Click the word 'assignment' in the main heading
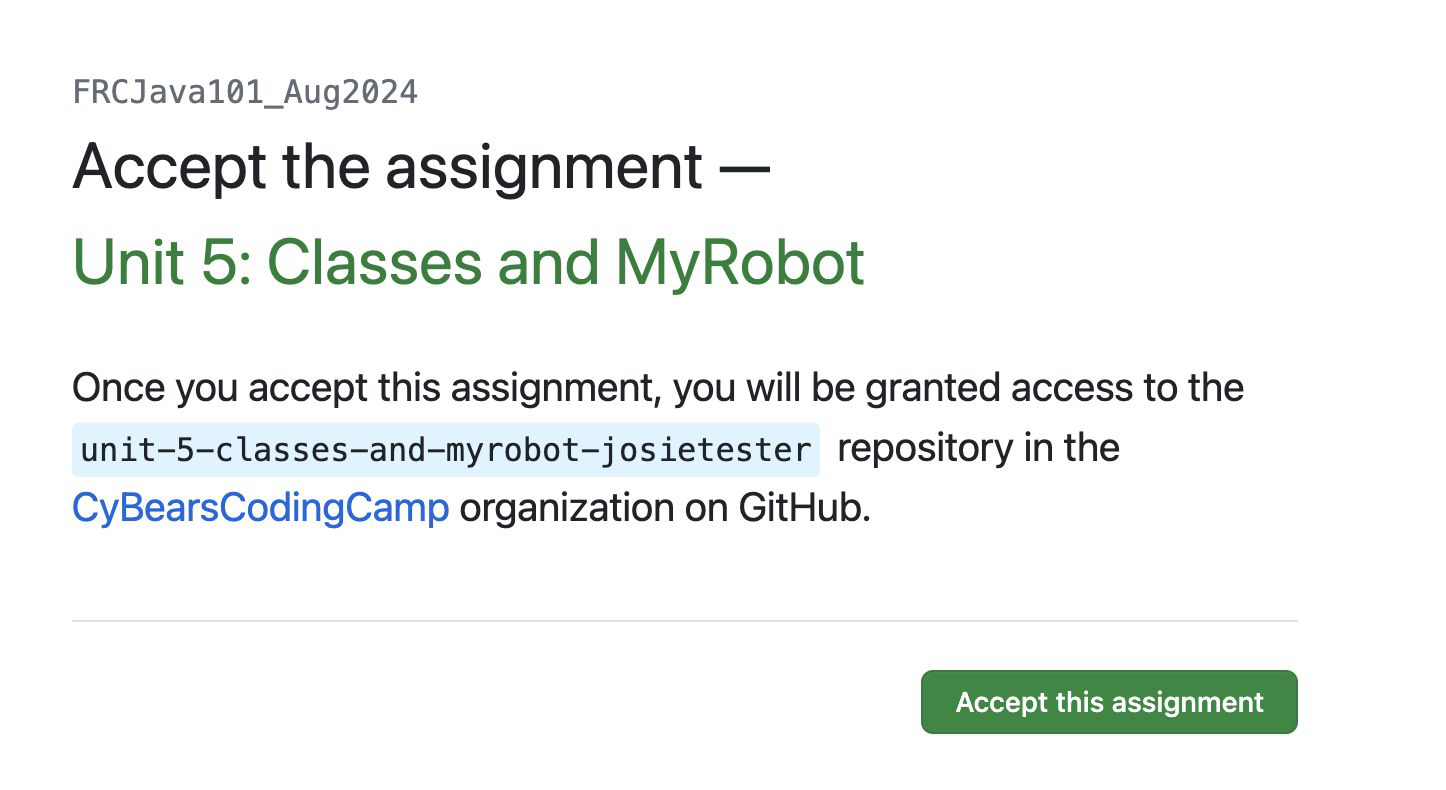1446x790 pixels. pyautogui.click(x=544, y=166)
